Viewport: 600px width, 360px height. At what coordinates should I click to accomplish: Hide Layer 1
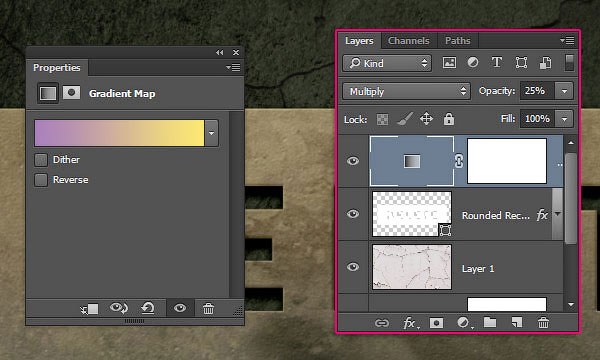[353, 267]
